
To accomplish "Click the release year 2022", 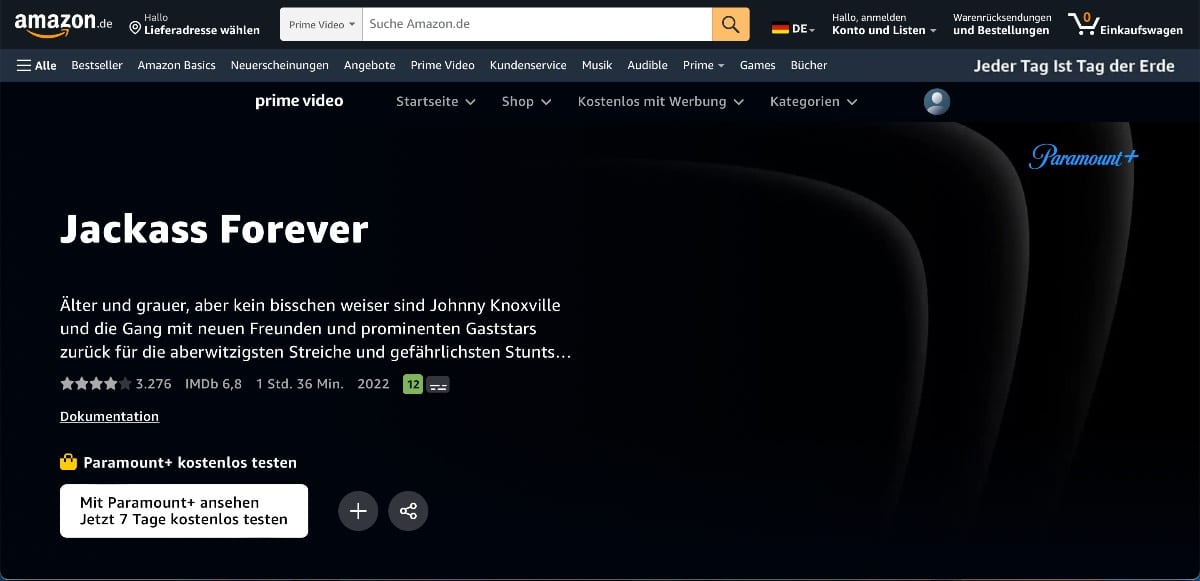I will point(373,384).
